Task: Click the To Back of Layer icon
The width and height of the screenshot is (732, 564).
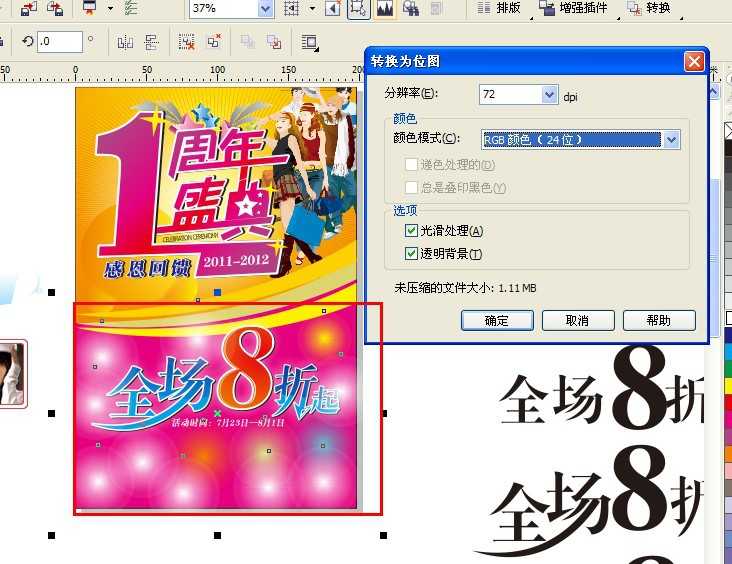Action: tap(274, 42)
